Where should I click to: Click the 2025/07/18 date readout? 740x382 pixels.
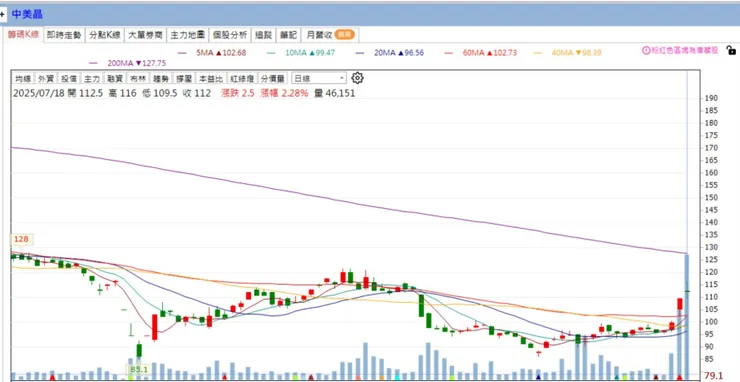tap(39, 93)
